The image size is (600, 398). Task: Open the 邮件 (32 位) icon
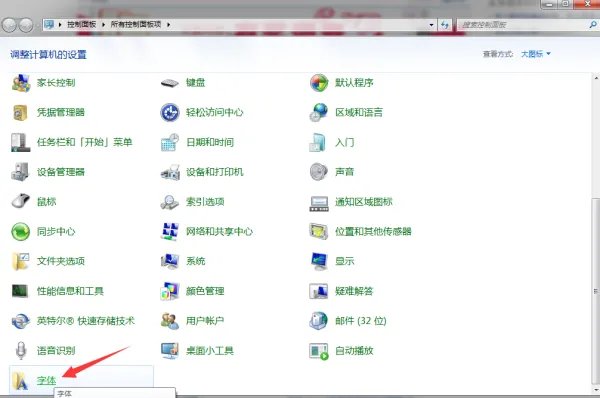(319, 321)
